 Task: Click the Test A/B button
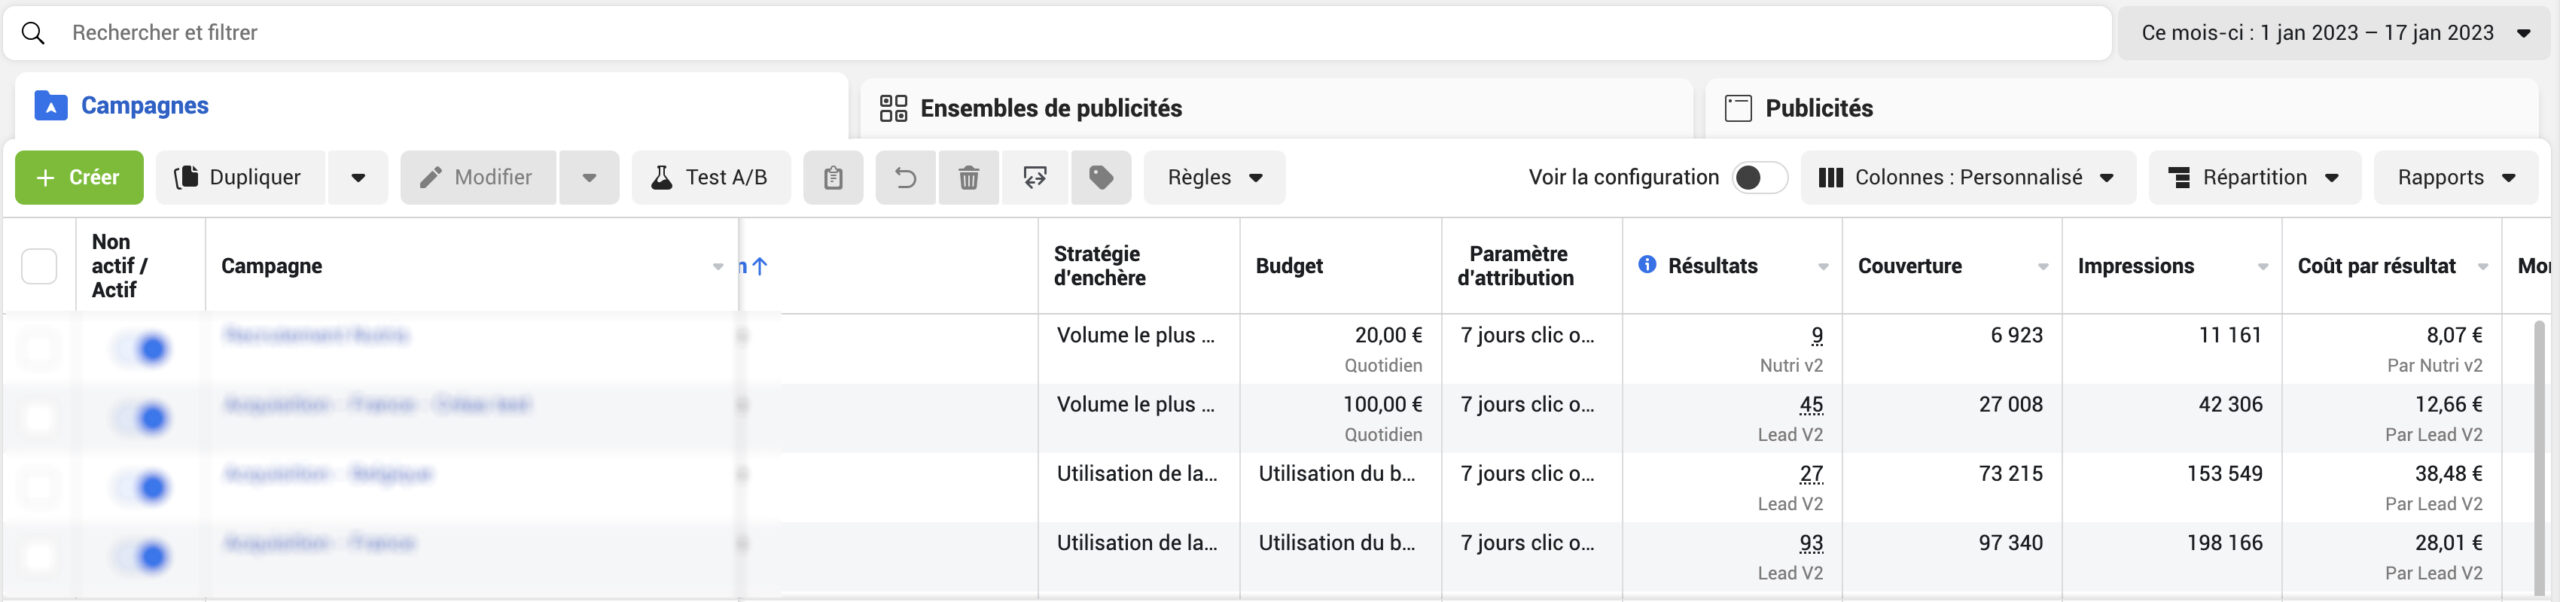click(x=711, y=178)
